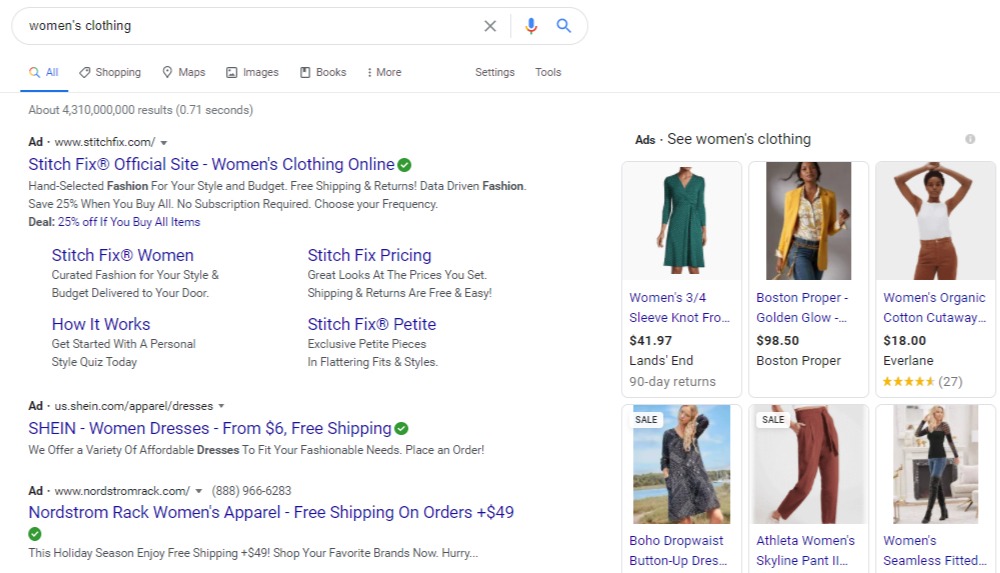Expand the nordstromrack.com ad dropdown arrow
Viewport: 1000px width, 573px height.
[x=198, y=491]
